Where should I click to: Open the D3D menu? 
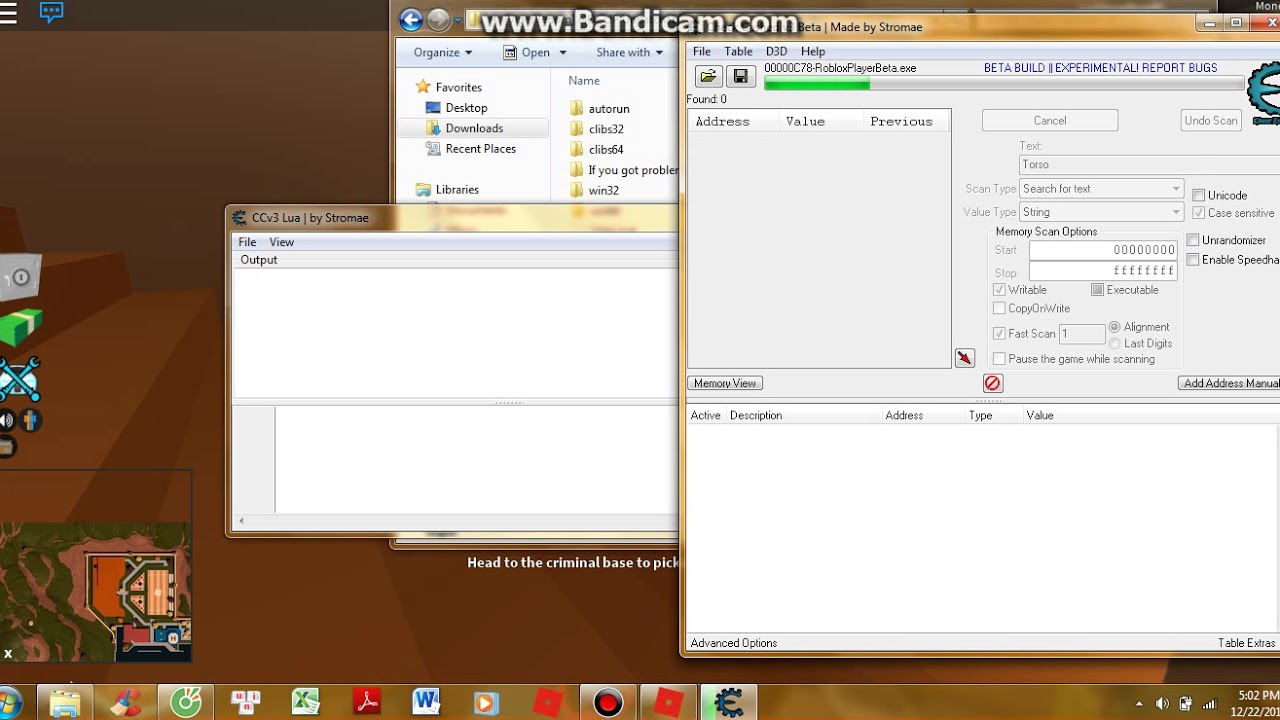[x=776, y=51]
